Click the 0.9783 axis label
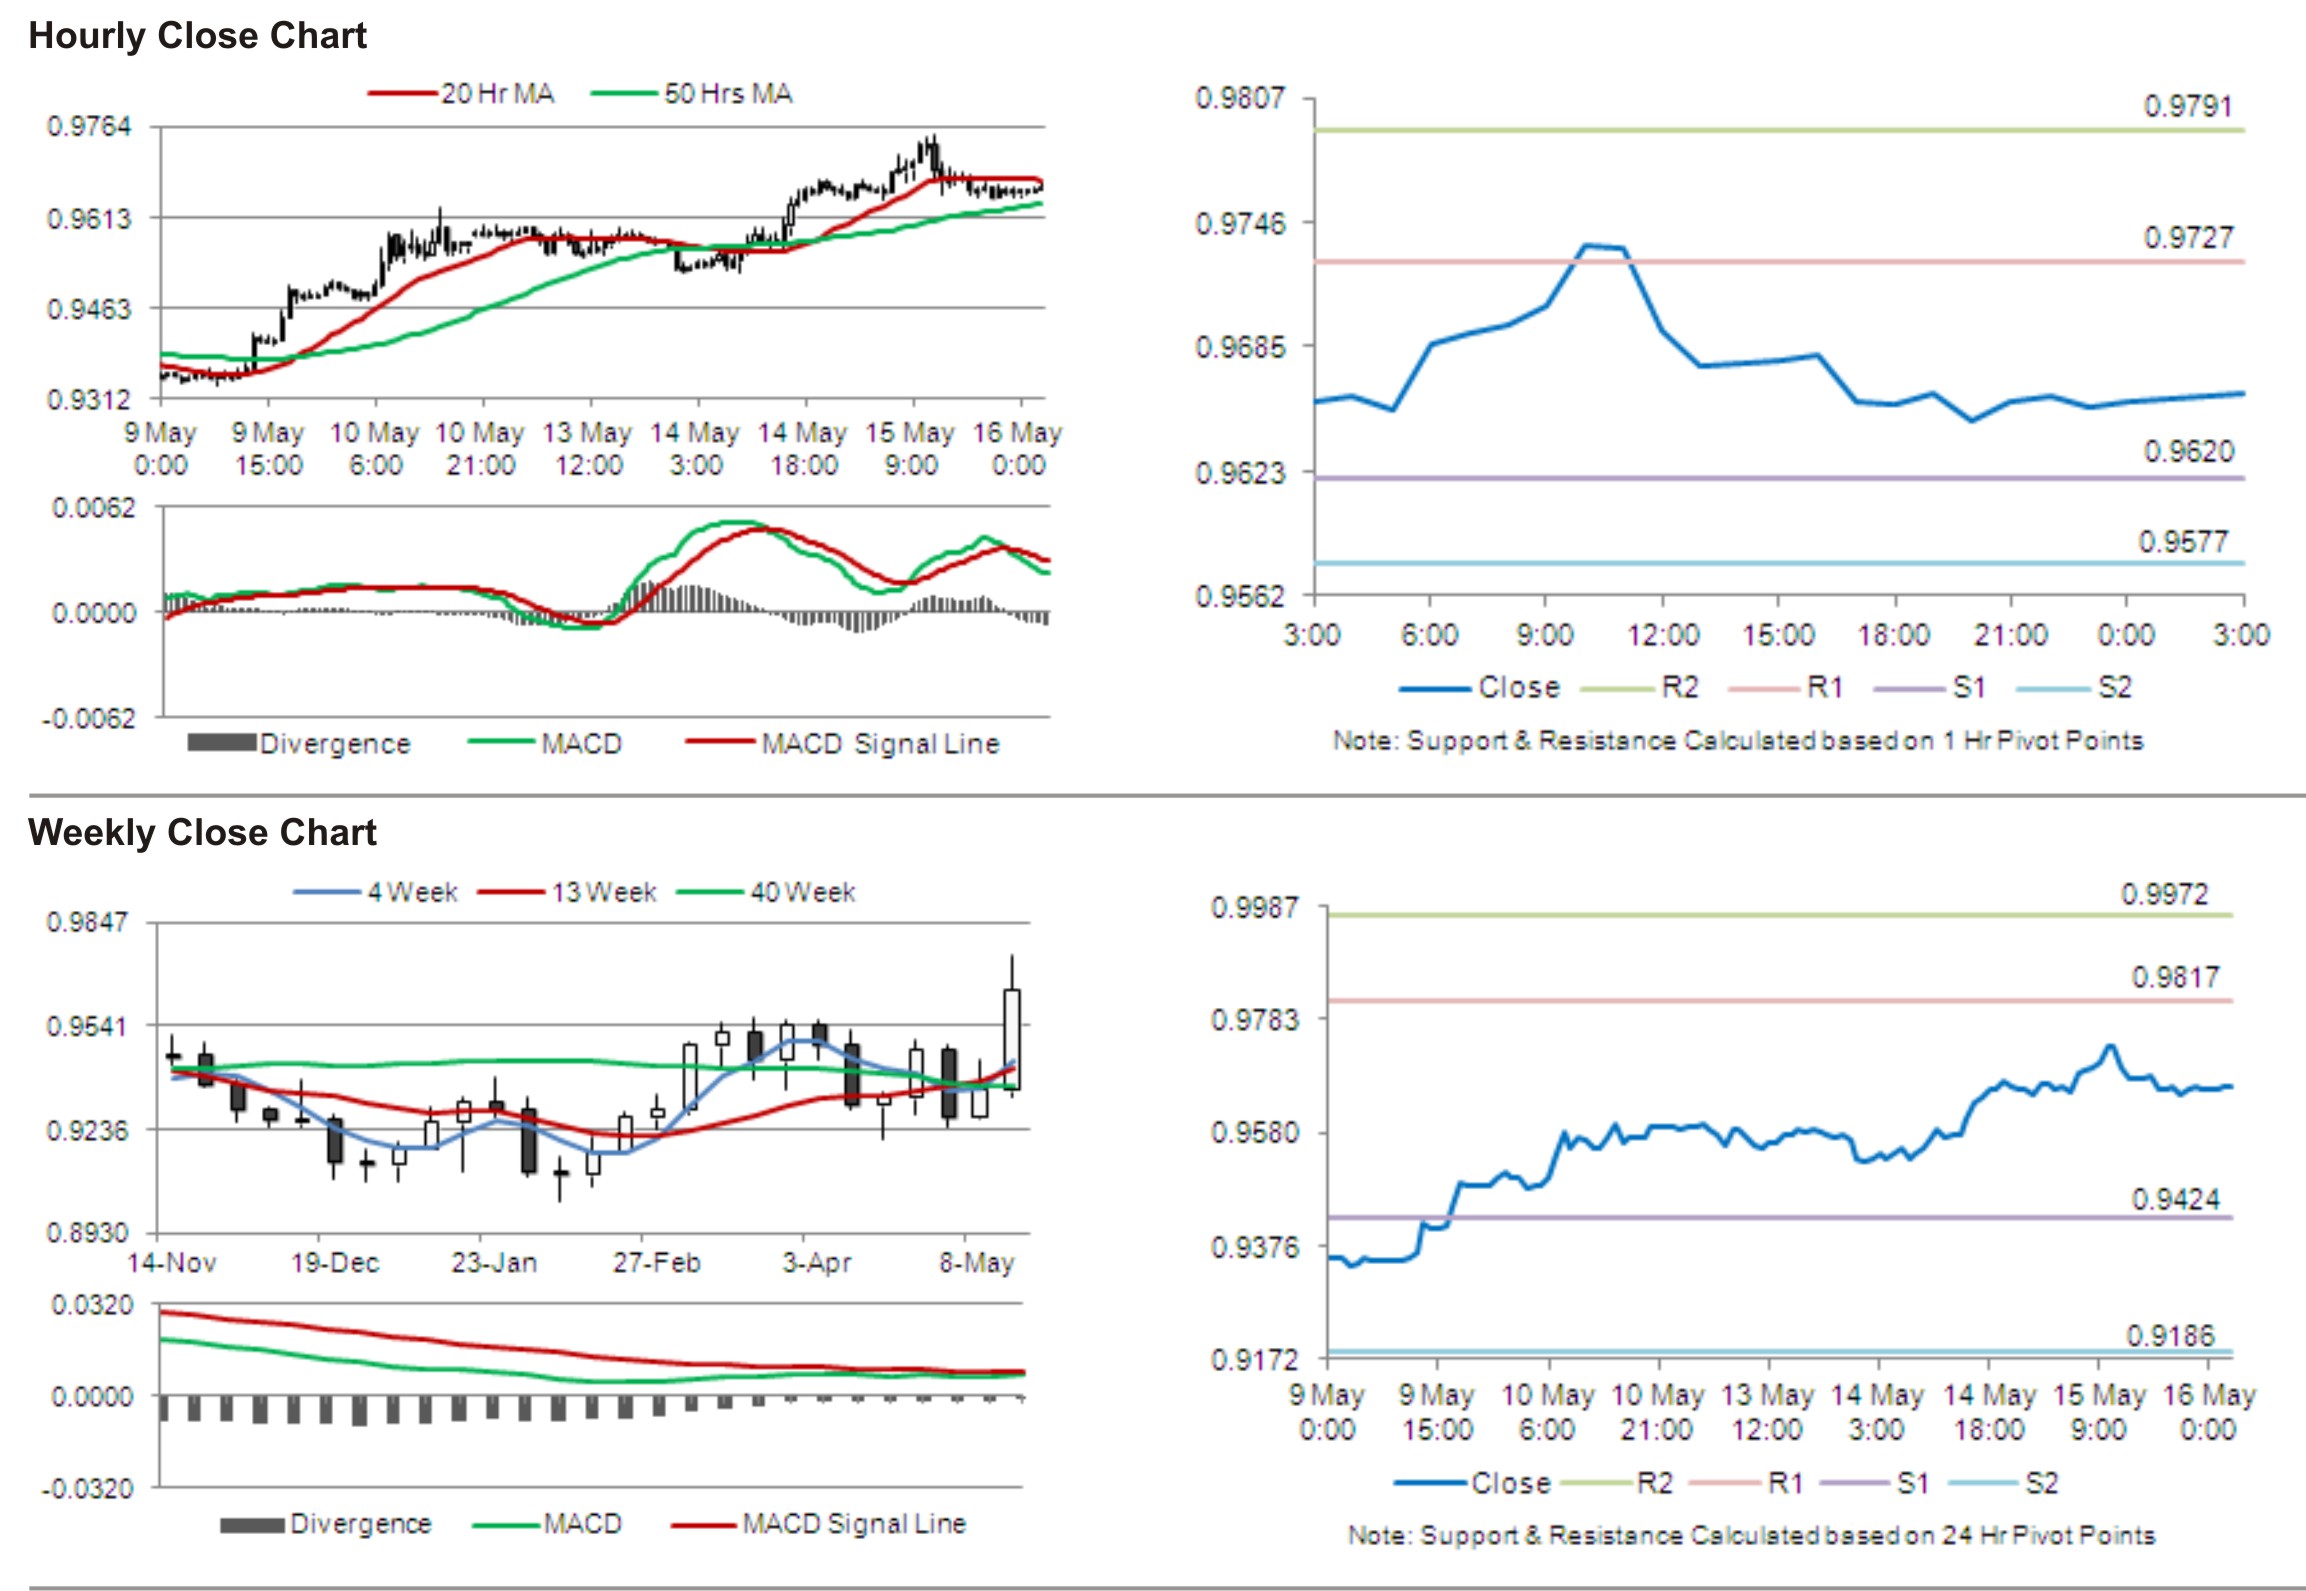 click(1254, 1020)
